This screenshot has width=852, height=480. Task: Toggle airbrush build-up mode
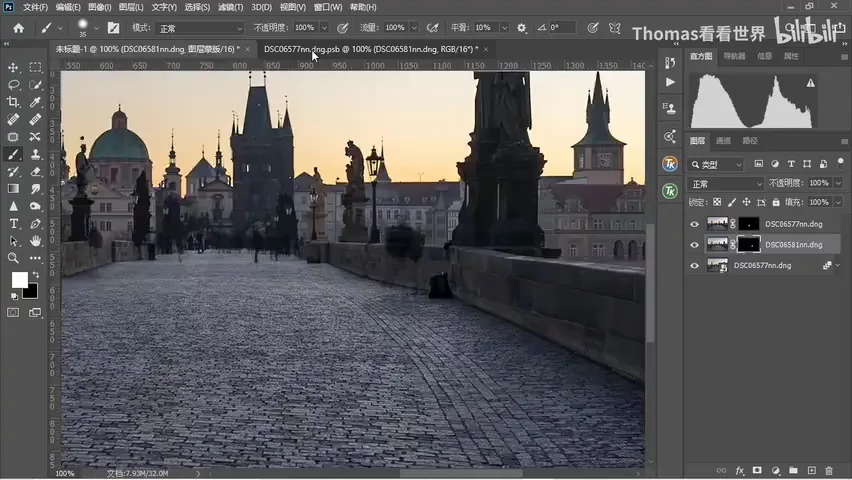click(433, 28)
